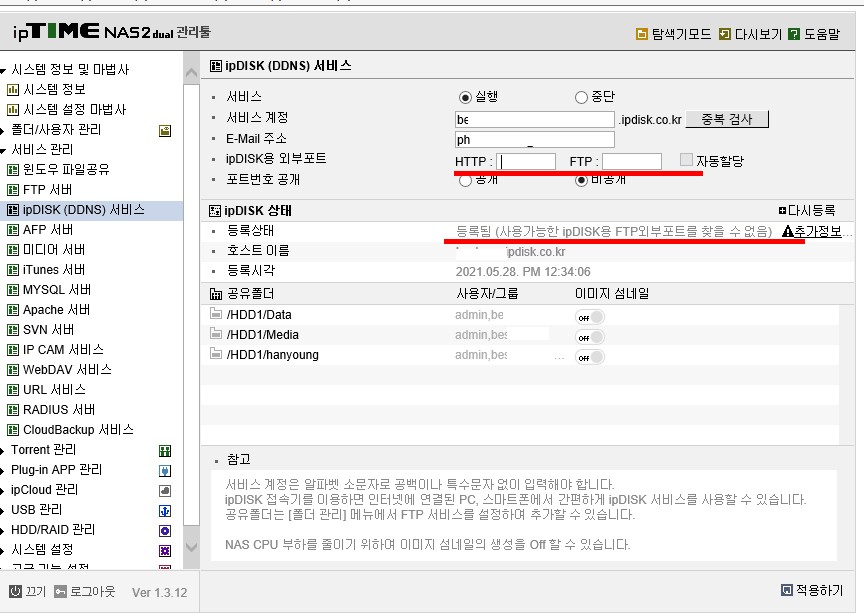Open the CloudBackup 서비스 menu item
The image size is (864, 614).
point(78,430)
